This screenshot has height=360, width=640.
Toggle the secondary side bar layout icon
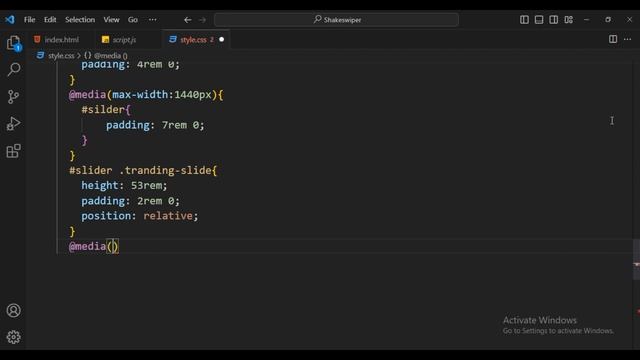tap(554, 20)
